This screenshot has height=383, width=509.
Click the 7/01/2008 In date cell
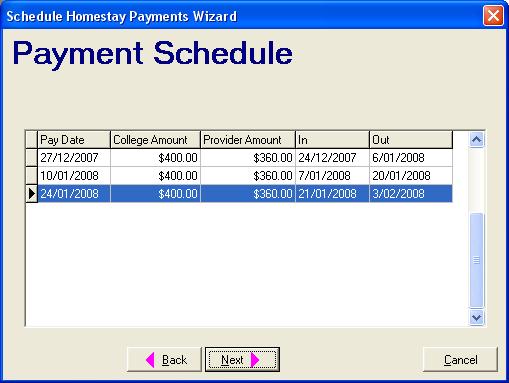tap(332, 175)
